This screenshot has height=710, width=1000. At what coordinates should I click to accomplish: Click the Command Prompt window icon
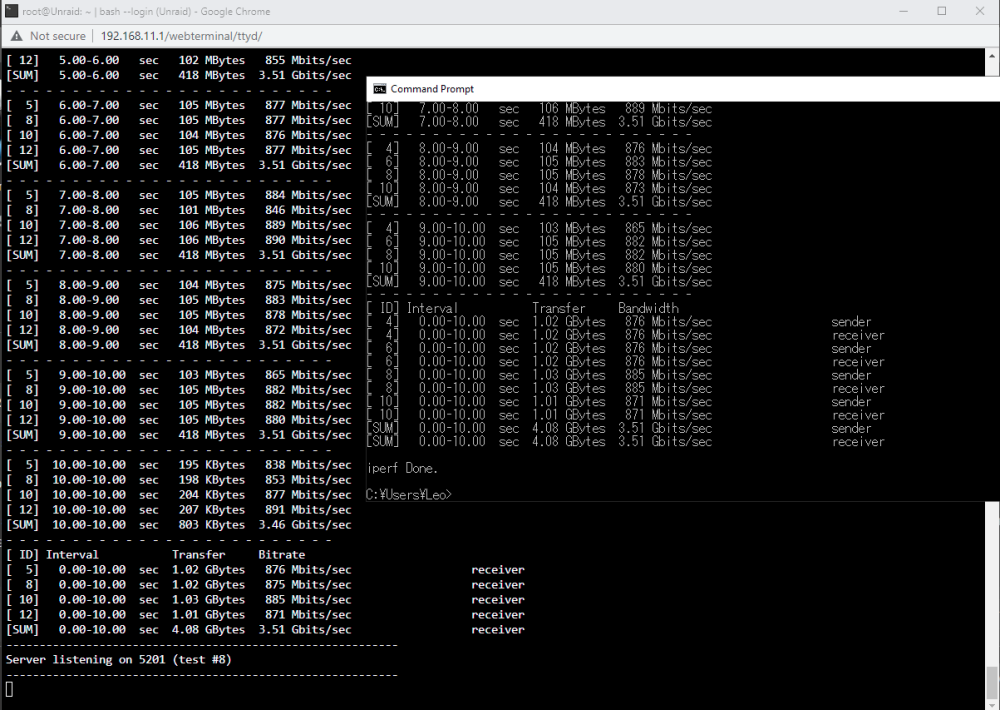[379, 89]
